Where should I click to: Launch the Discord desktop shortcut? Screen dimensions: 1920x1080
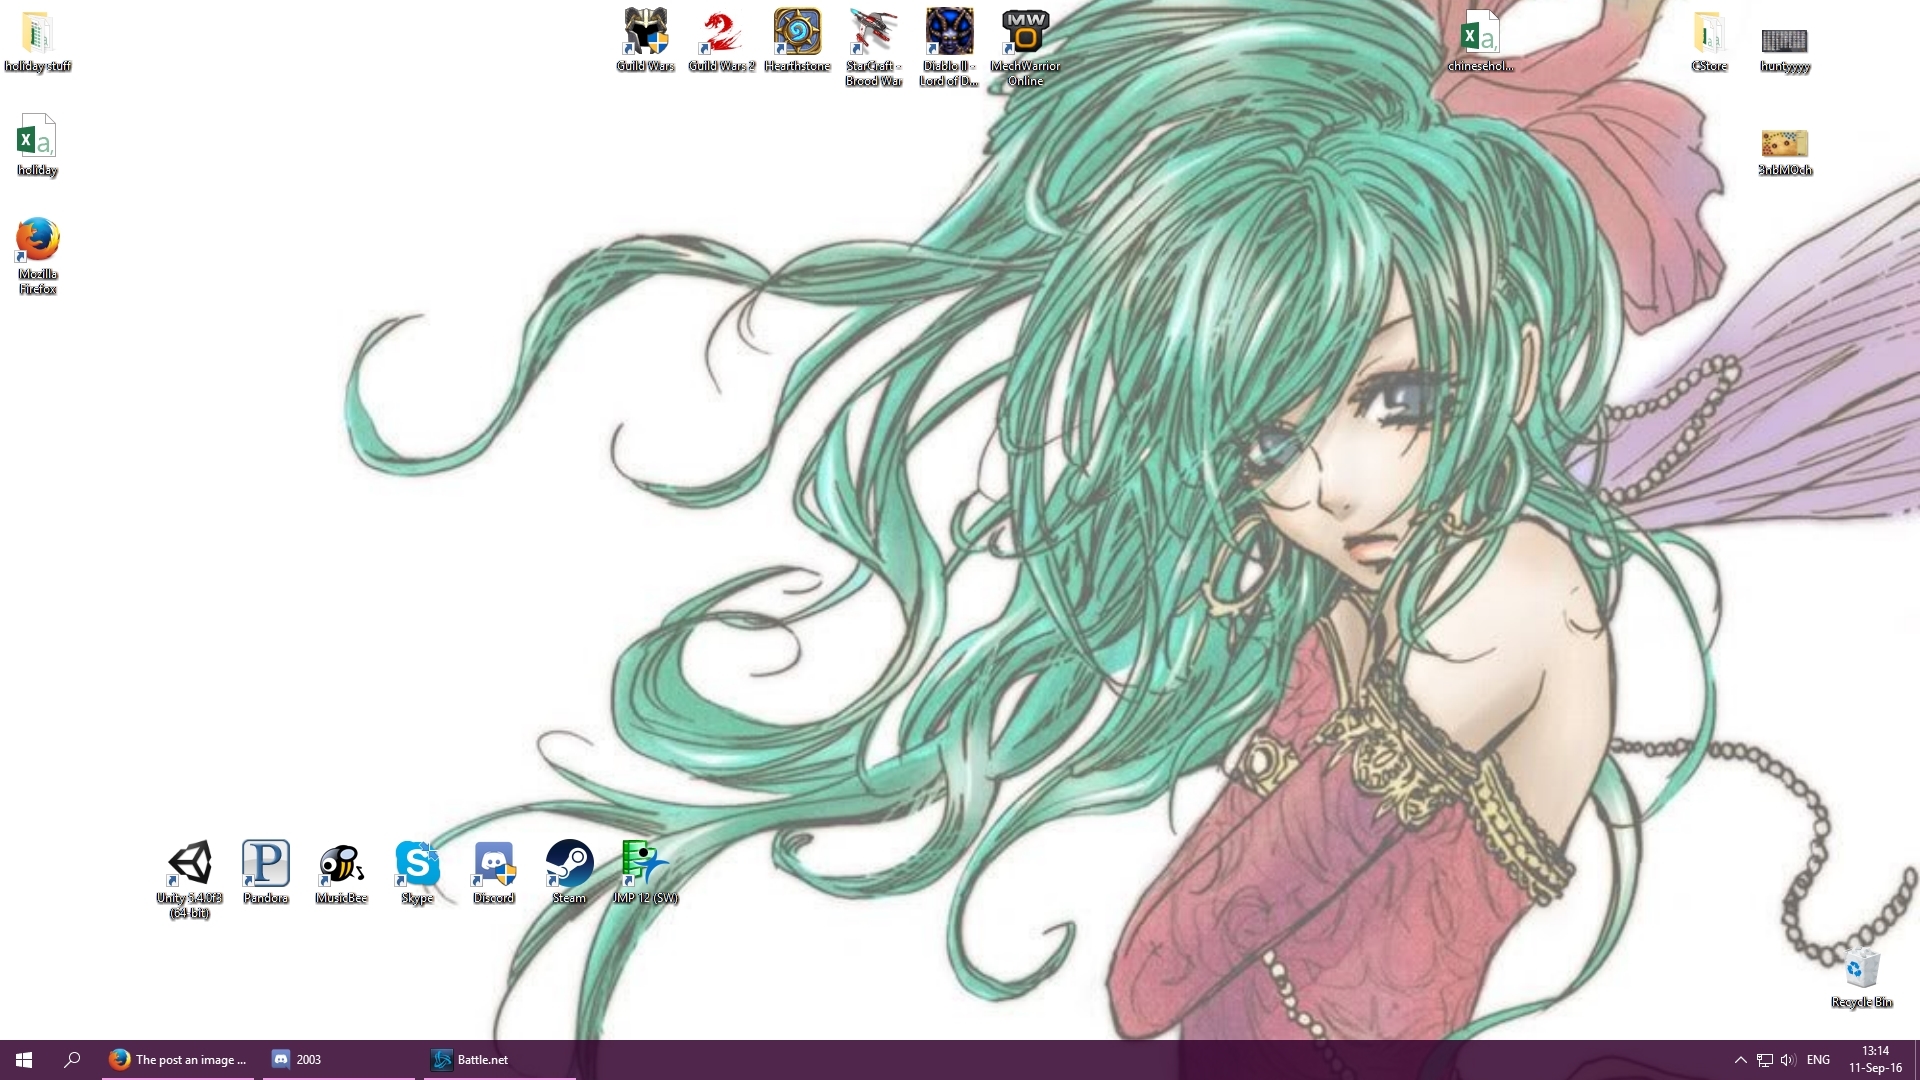[493, 871]
